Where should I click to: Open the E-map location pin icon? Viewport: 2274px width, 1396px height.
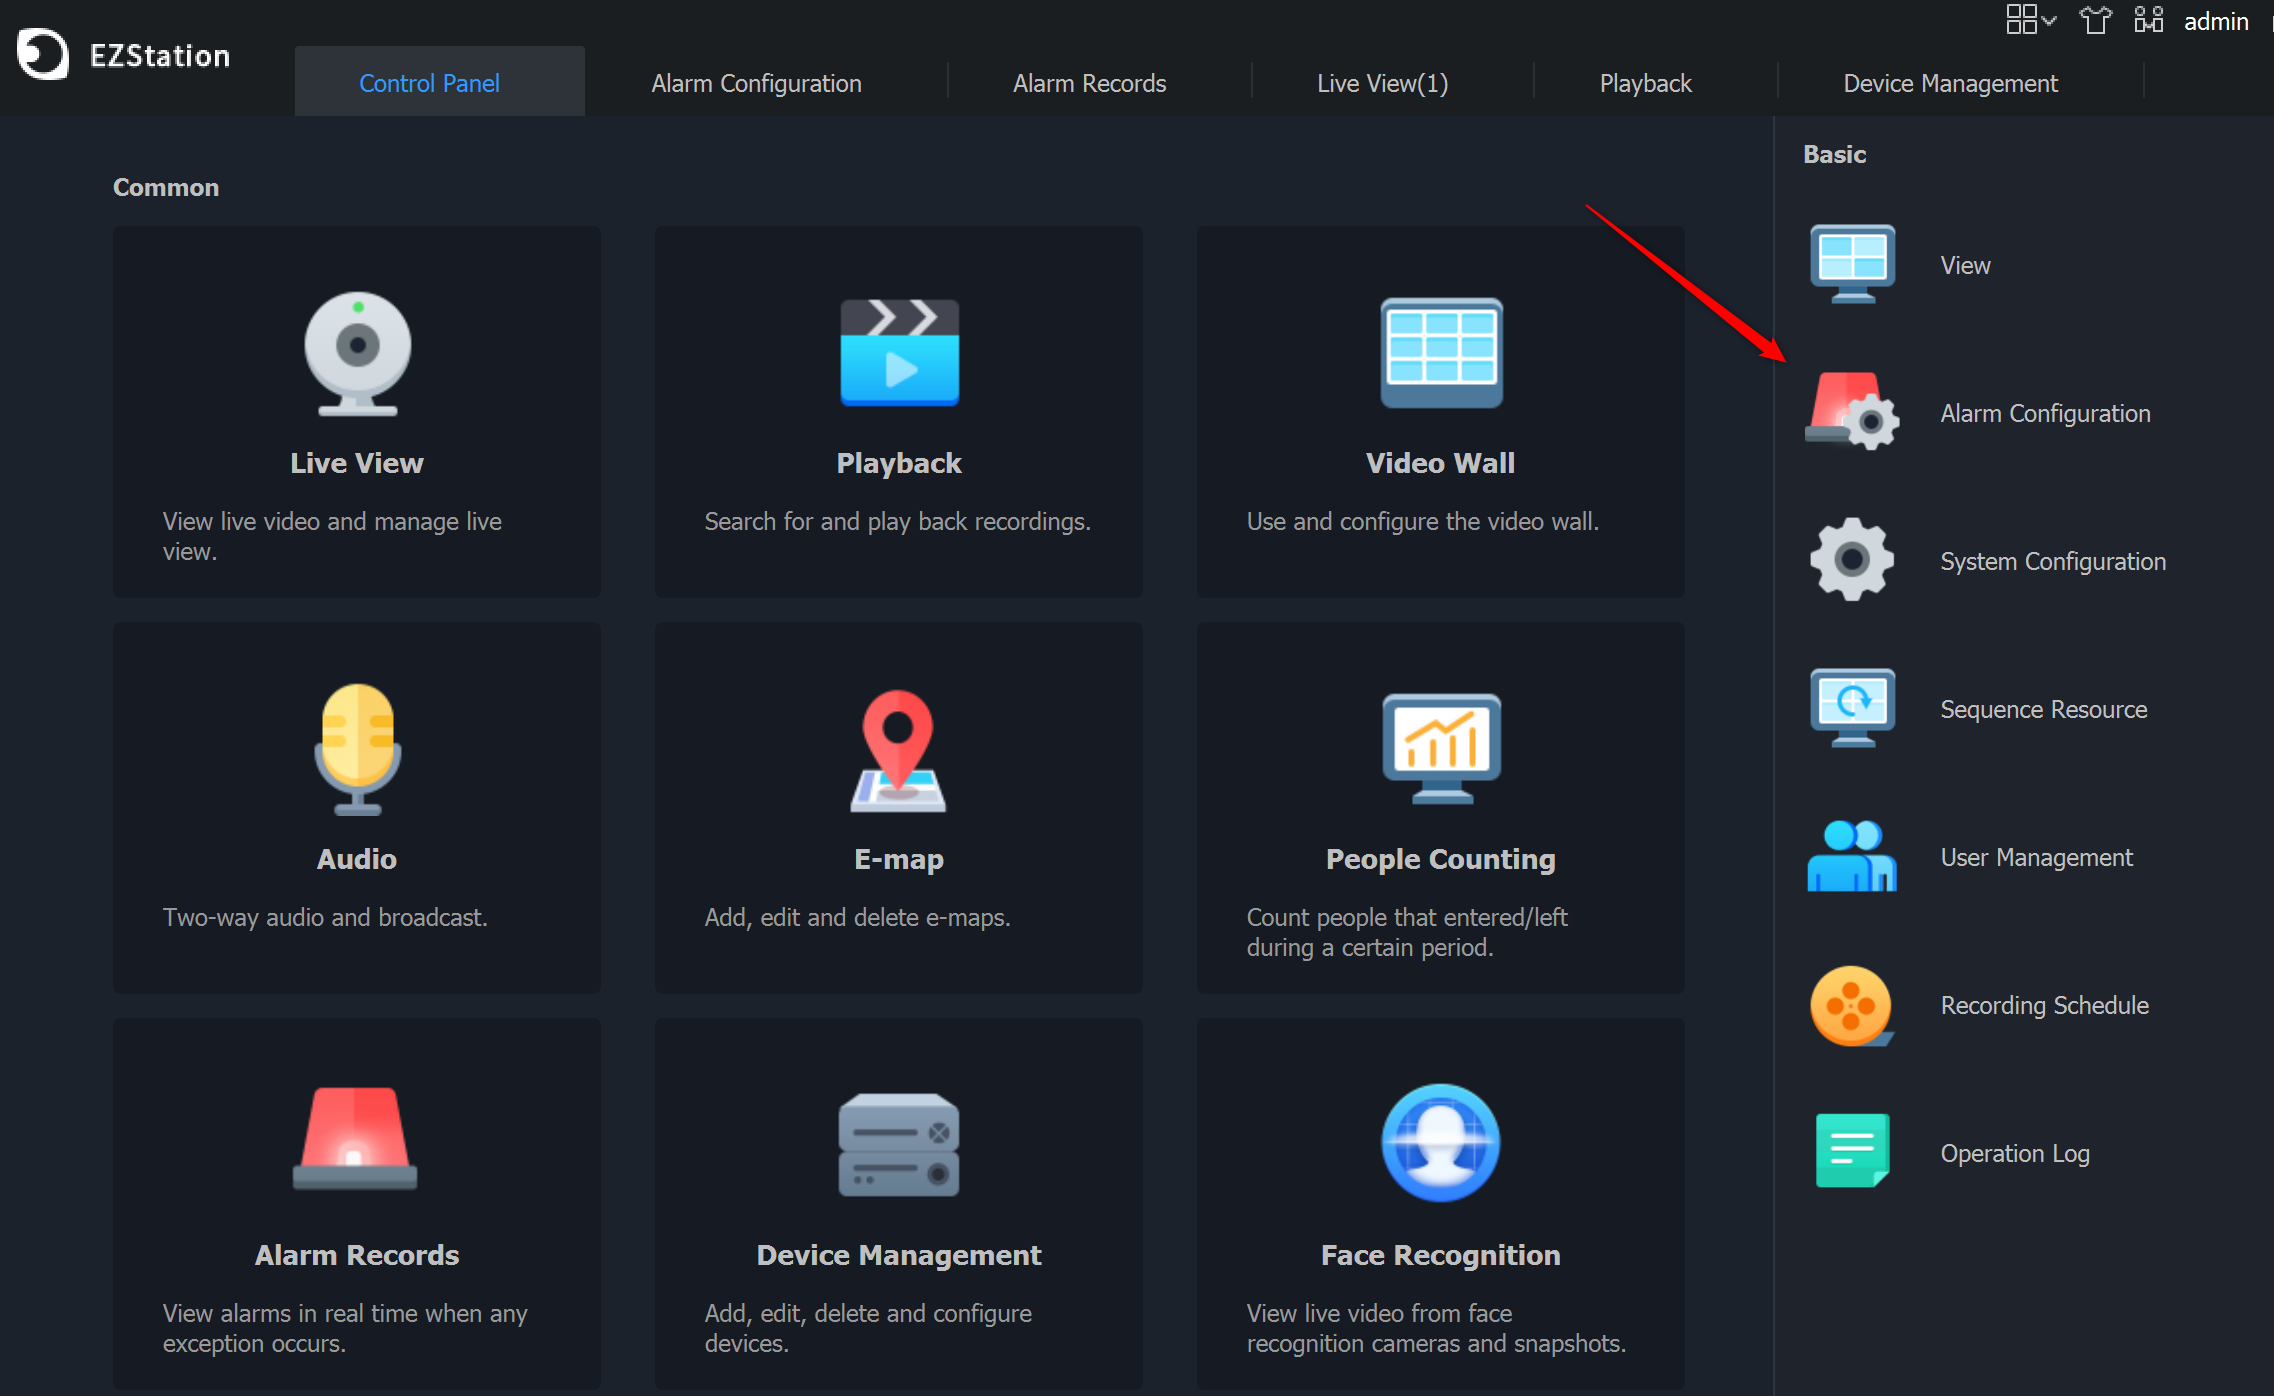click(898, 750)
